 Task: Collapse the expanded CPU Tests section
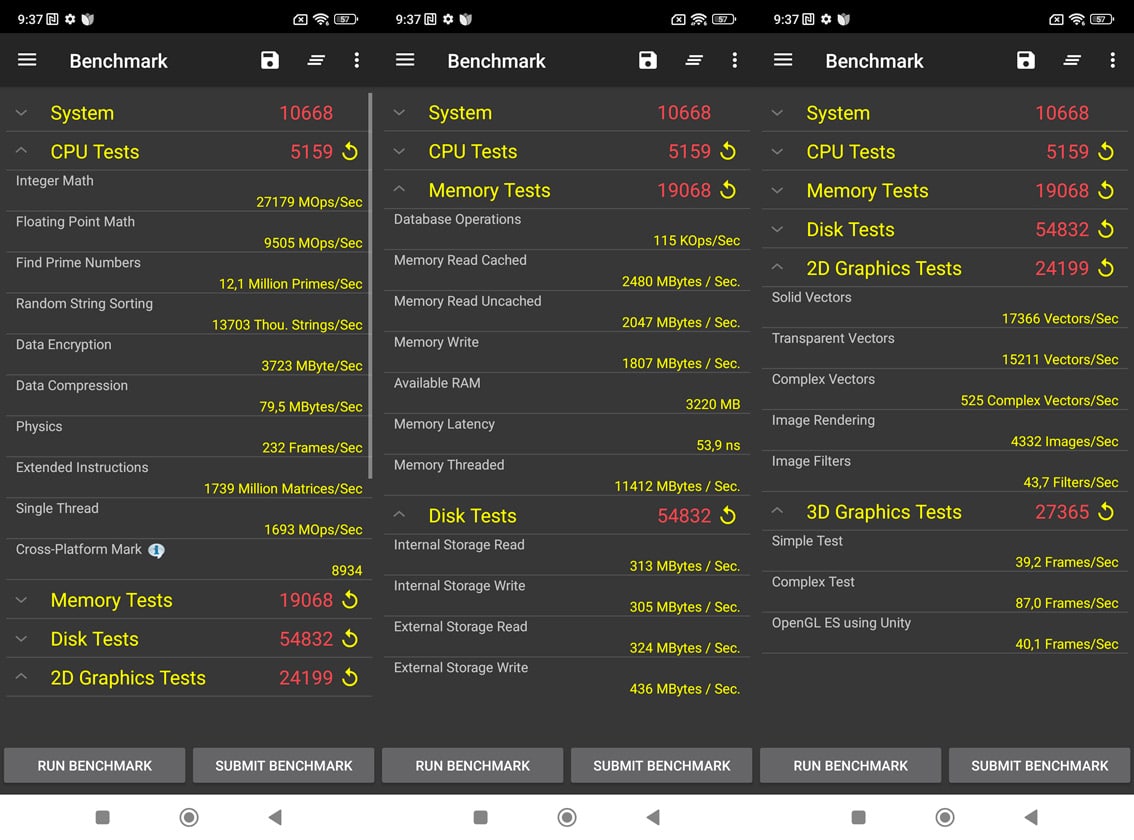tap(21, 152)
